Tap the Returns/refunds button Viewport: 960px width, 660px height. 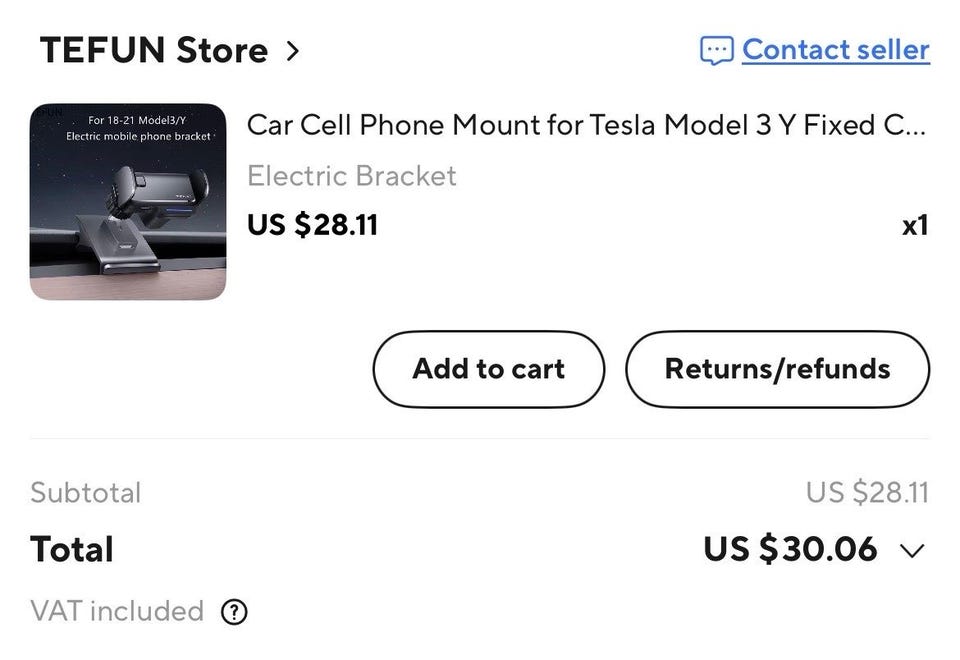(777, 369)
